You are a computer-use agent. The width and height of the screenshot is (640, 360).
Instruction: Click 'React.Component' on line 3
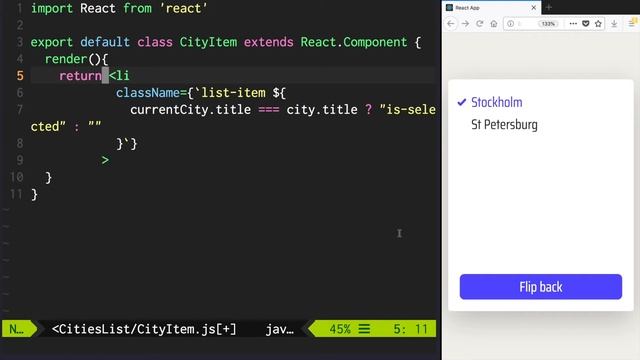coord(354,42)
